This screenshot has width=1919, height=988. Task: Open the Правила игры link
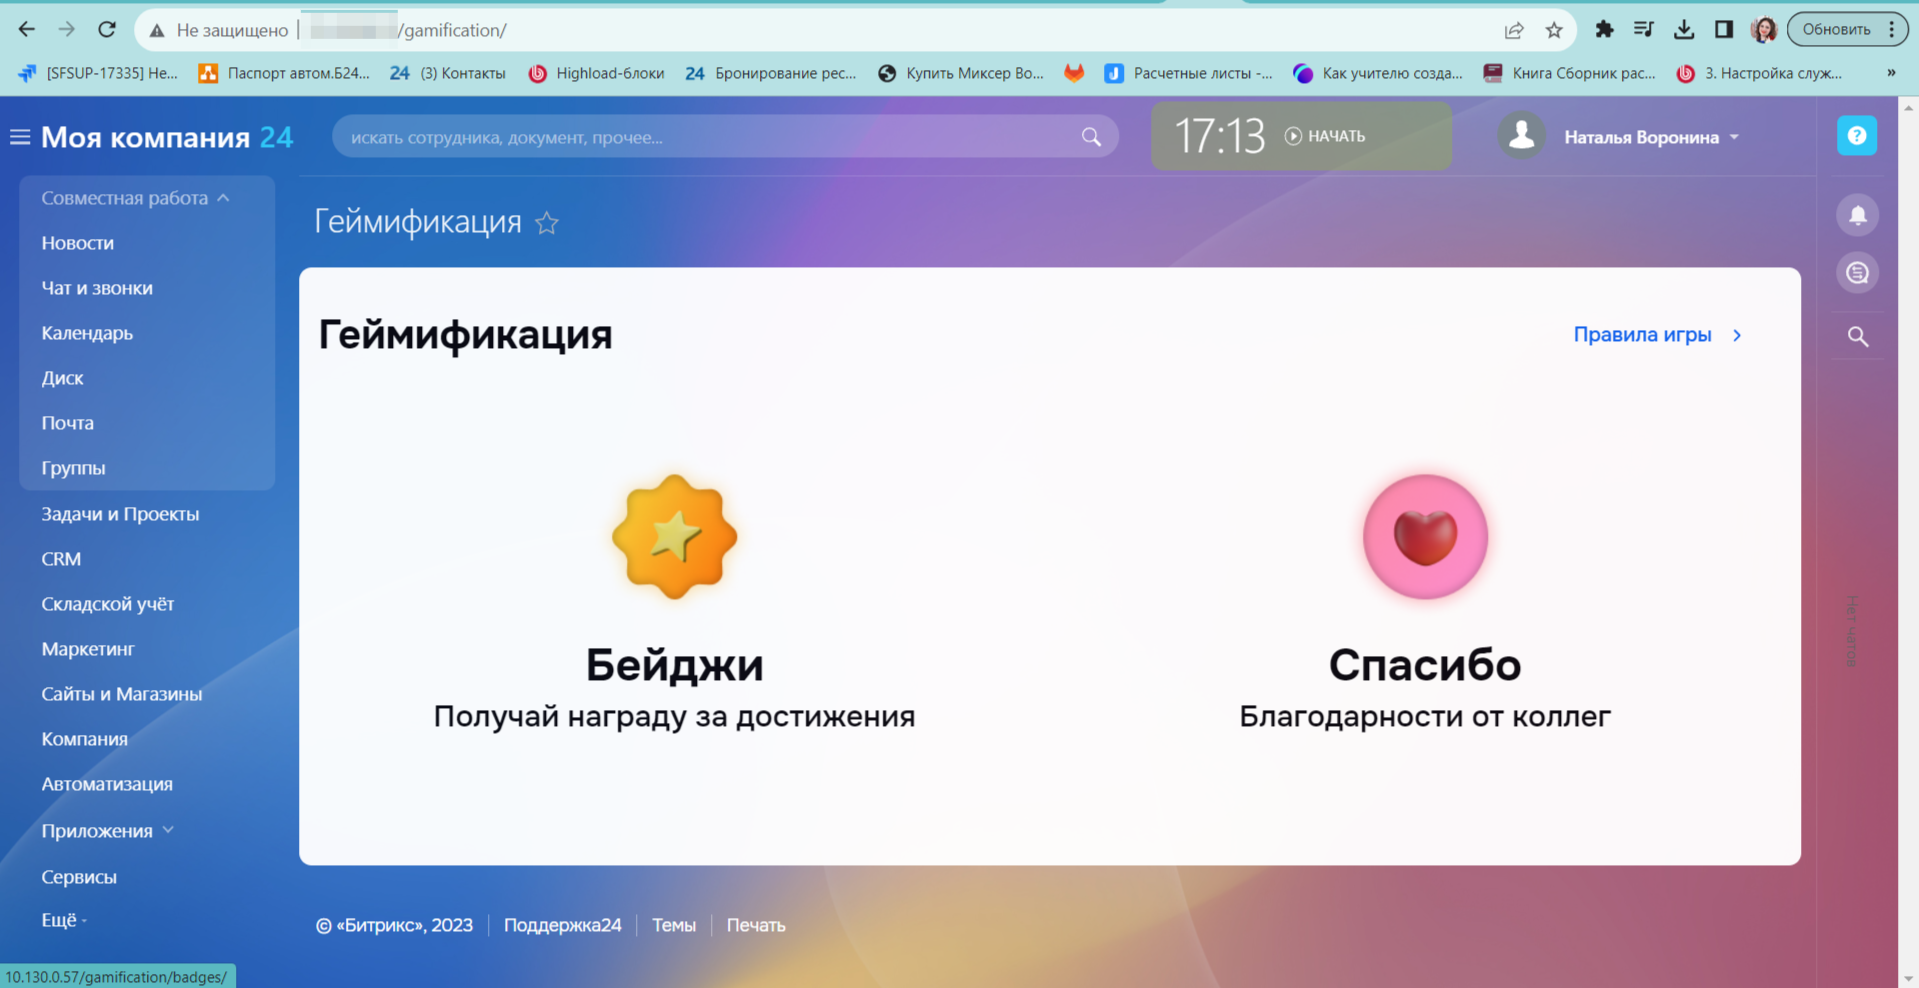[x=1656, y=335]
